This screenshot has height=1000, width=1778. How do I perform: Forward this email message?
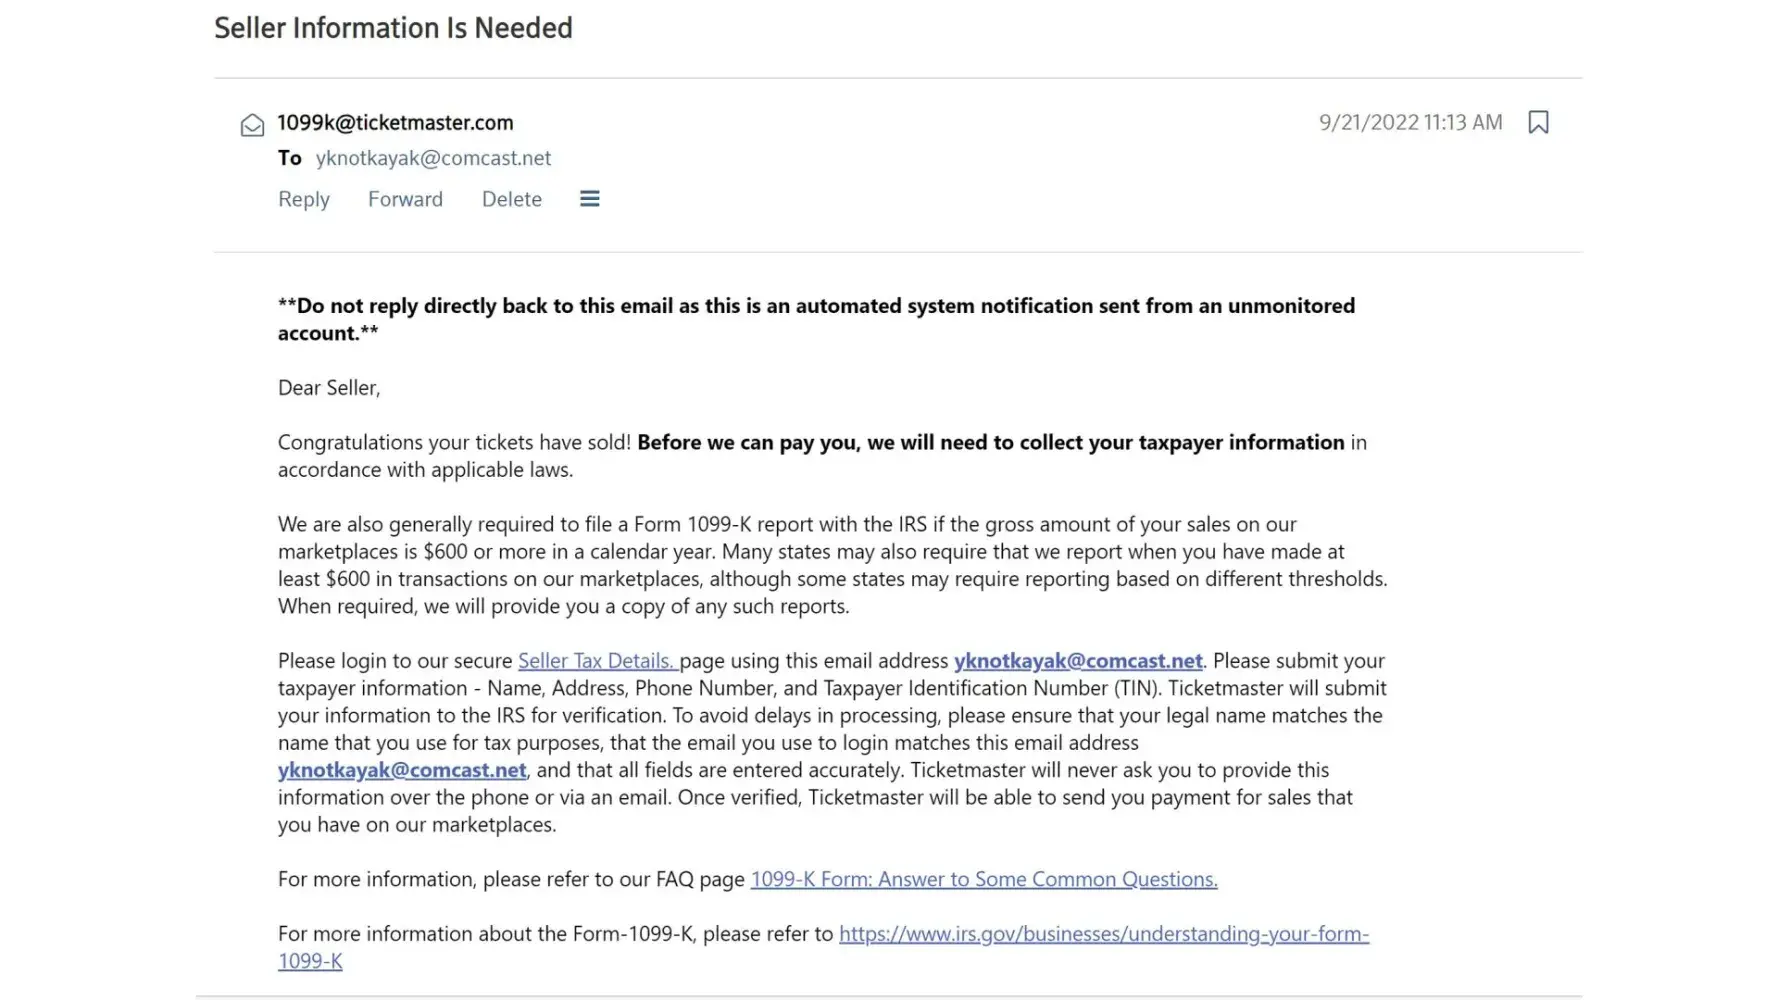point(405,199)
